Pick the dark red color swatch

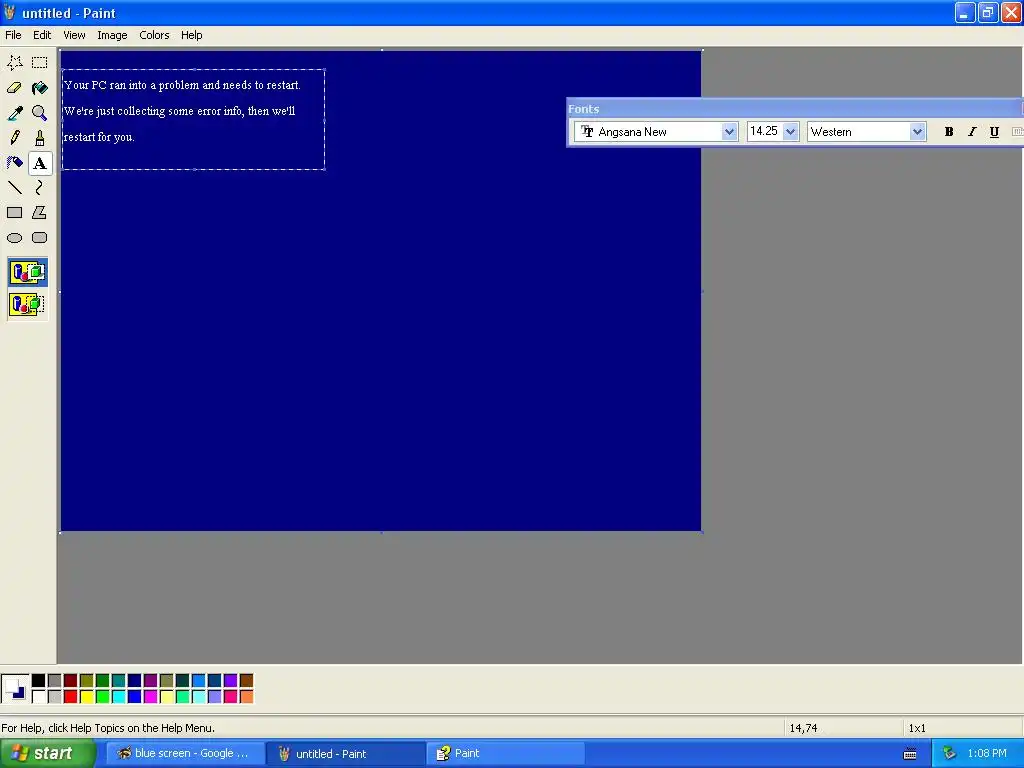71,681
